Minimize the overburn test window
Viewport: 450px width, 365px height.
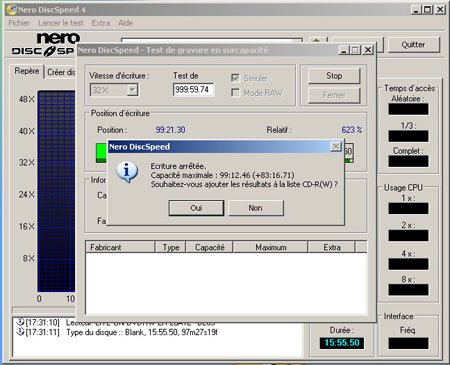click(x=344, y=50)
